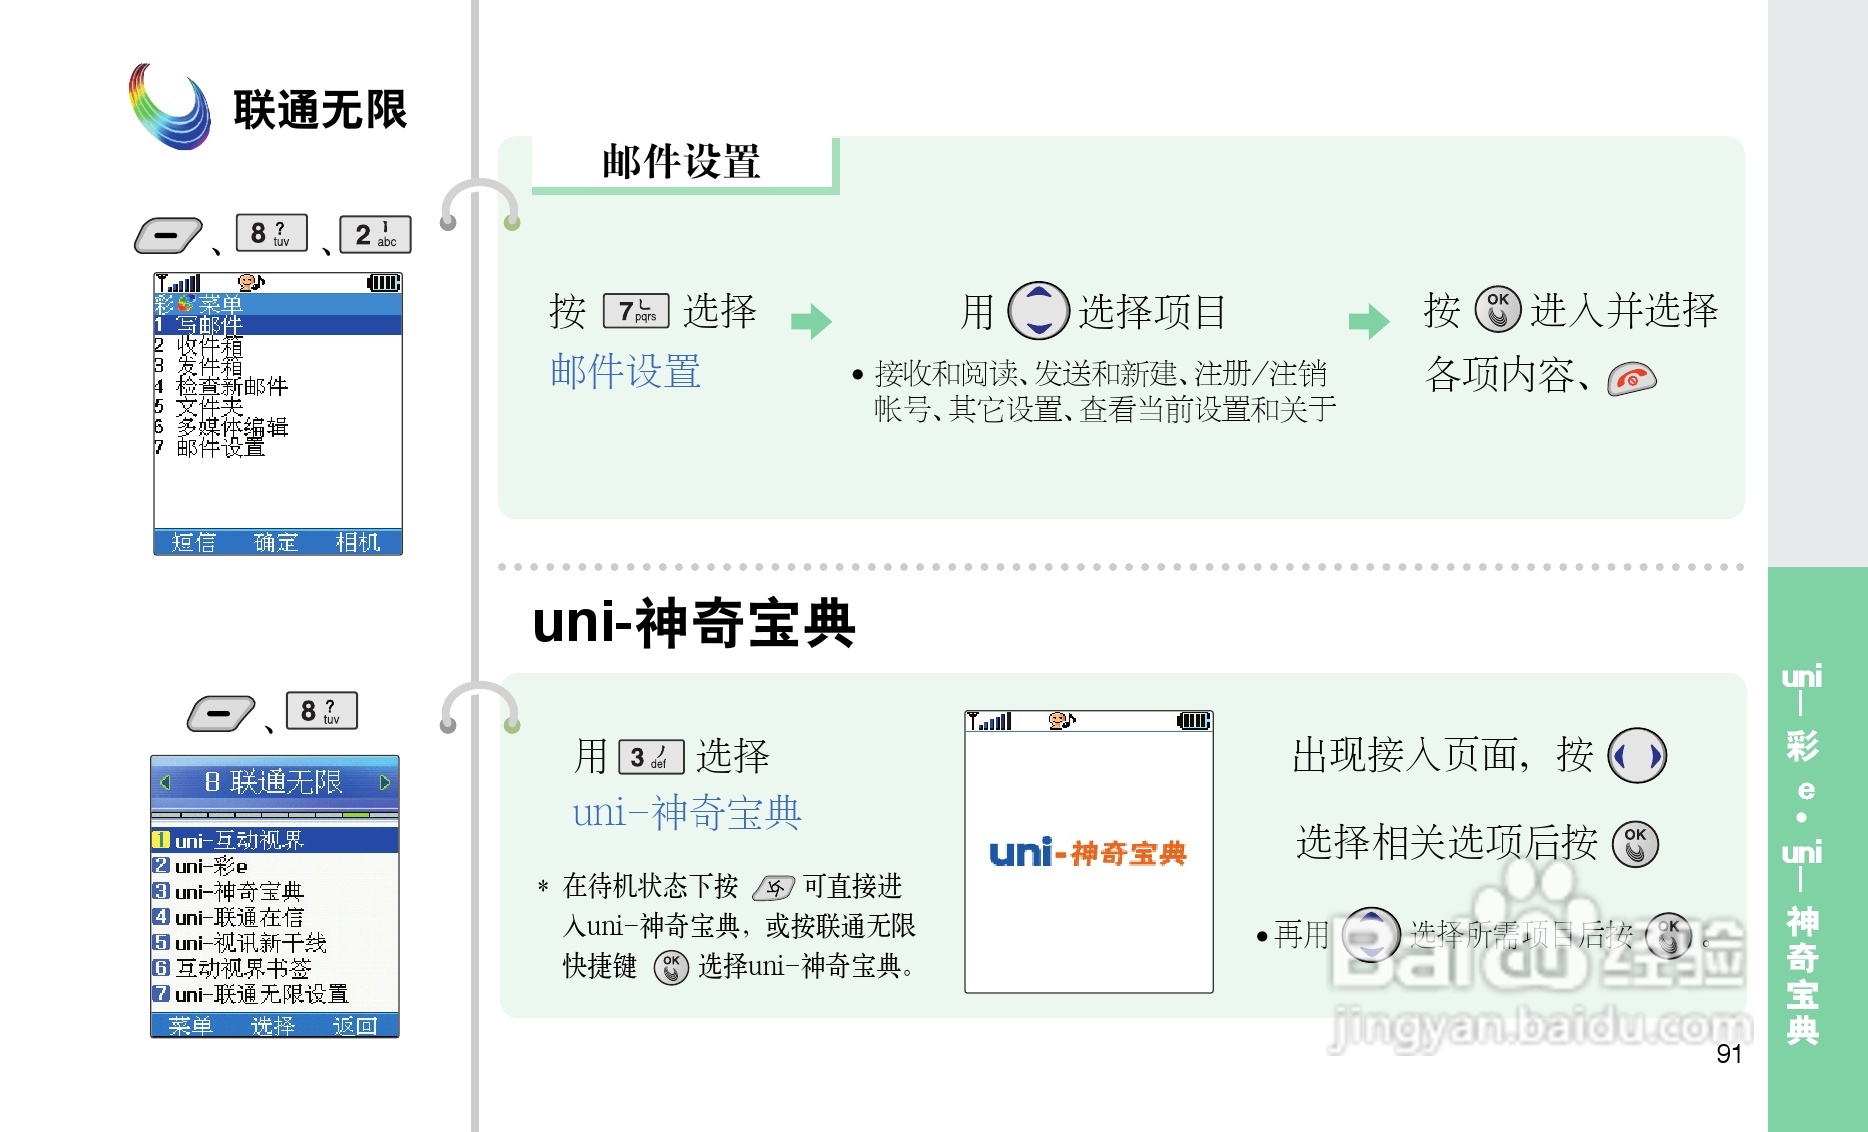Click the navigation key icon after 再用
The height and width of the screenshot is (1132, 1868).
1371,935
